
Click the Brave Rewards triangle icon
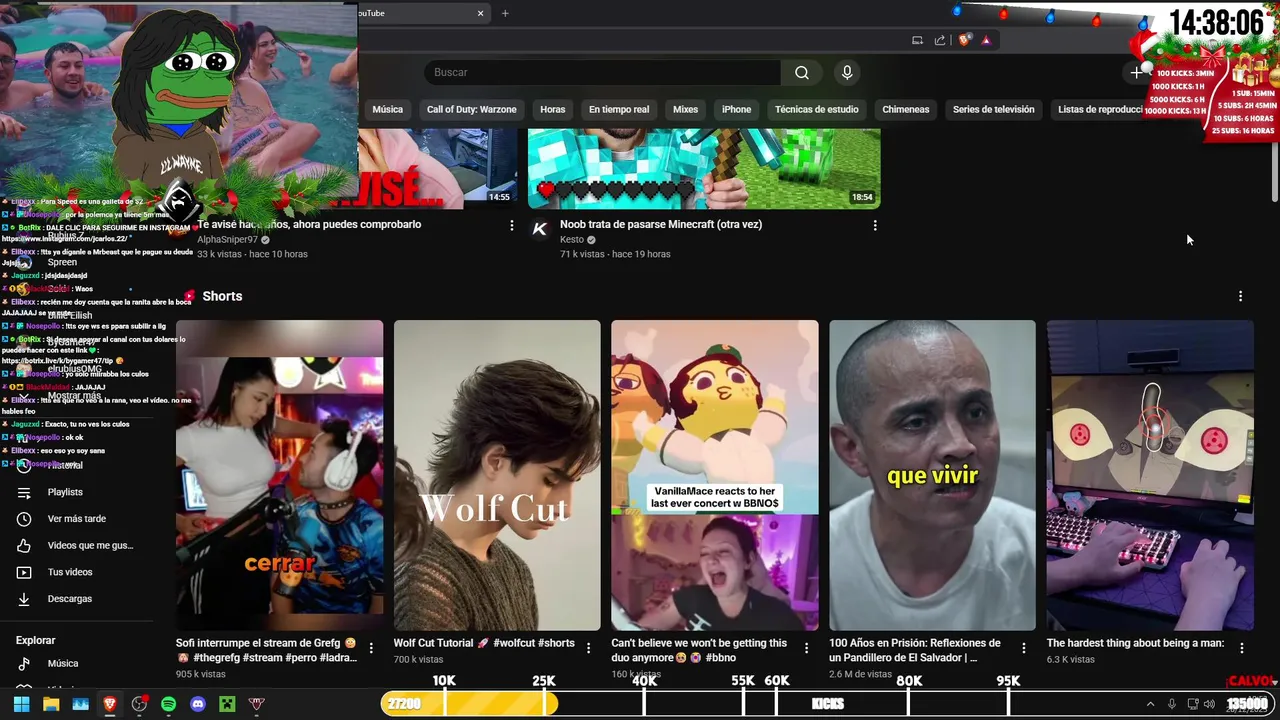click(x=986, y=40)
